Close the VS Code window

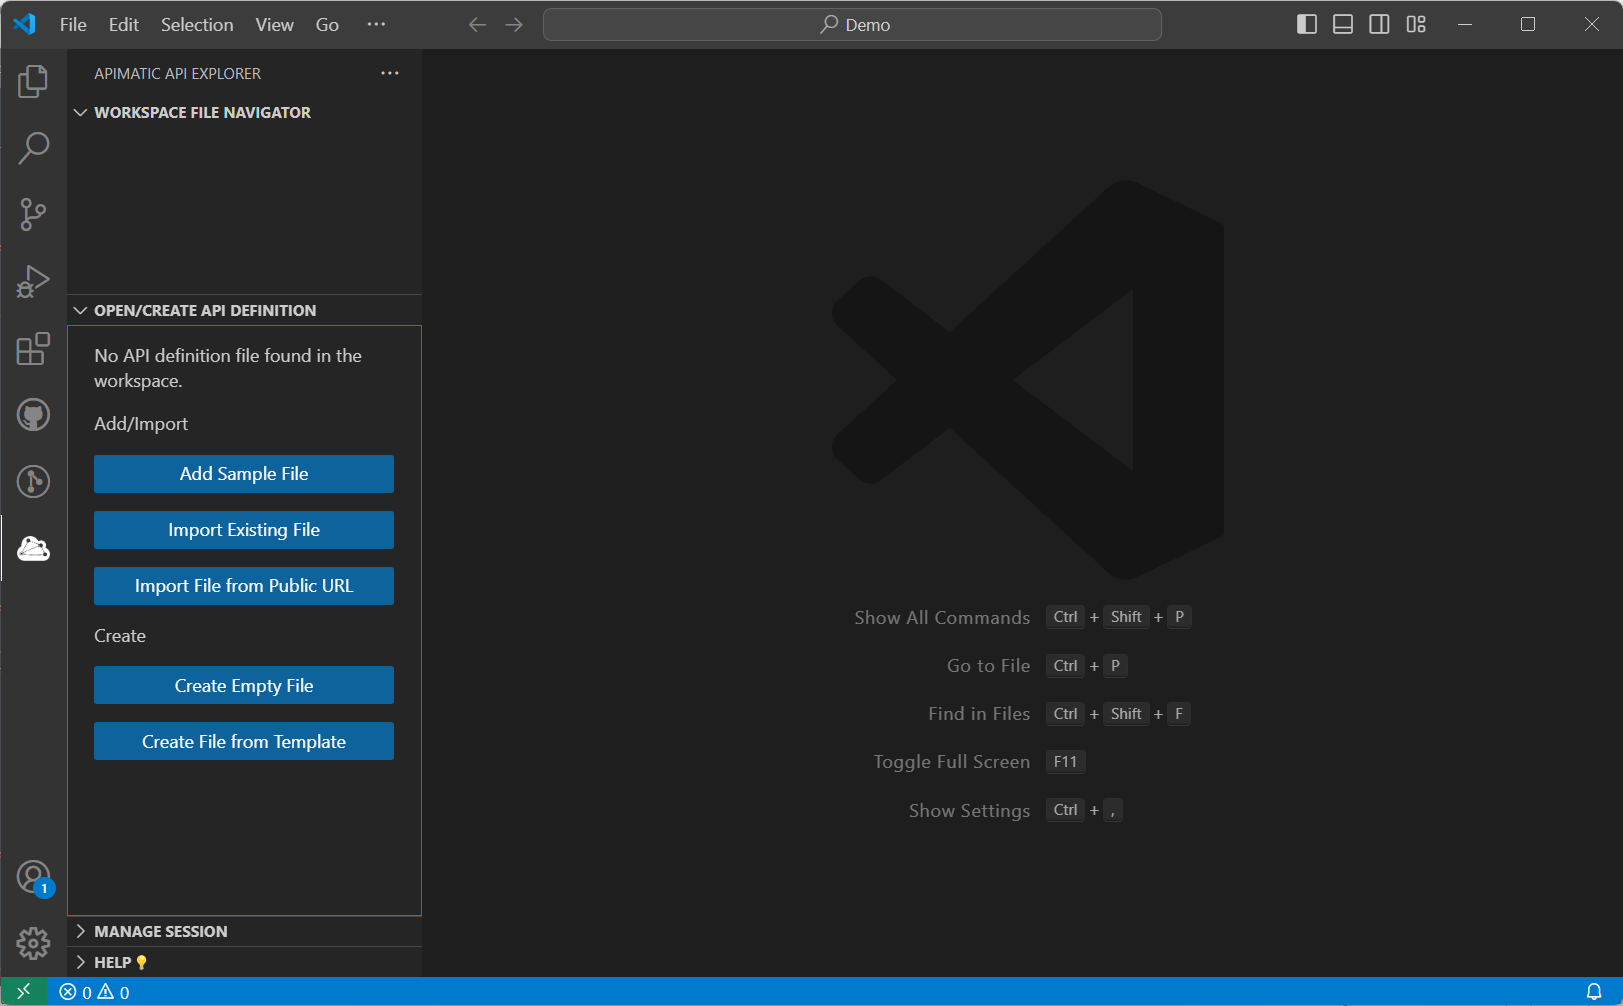1592,24
